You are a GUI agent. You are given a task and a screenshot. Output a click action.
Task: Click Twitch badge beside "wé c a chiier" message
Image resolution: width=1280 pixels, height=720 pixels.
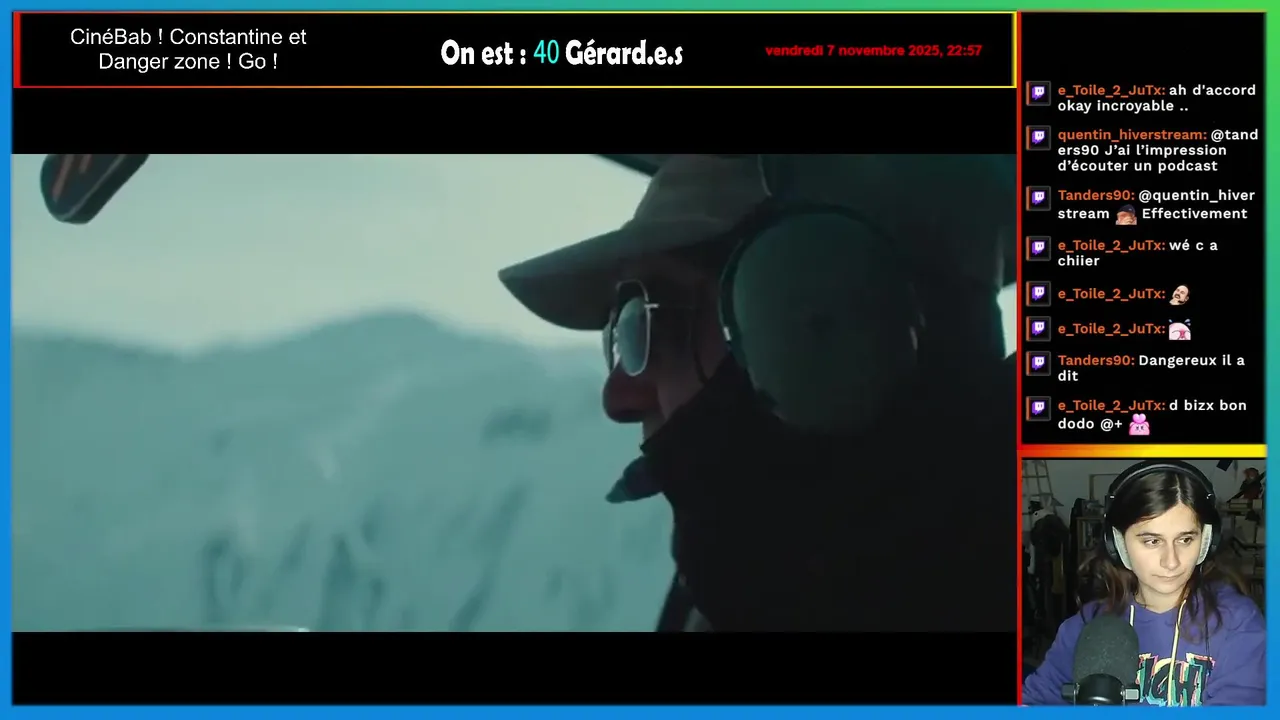1039,248
